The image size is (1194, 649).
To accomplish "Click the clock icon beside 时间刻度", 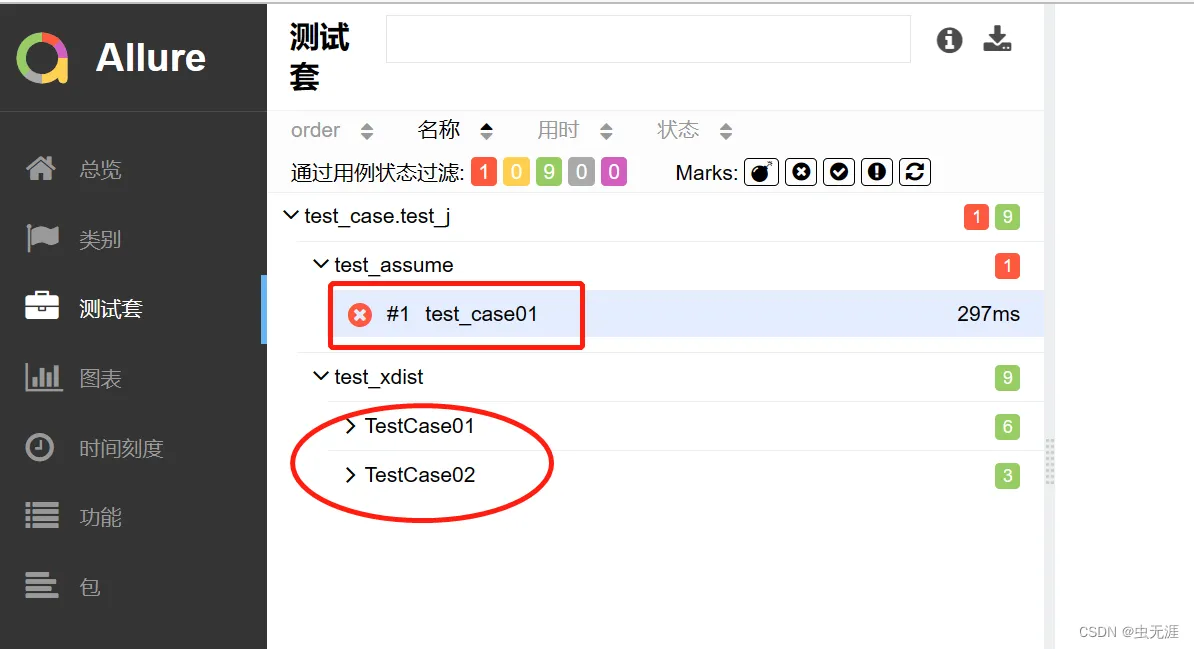I will (x=40, y=447).
